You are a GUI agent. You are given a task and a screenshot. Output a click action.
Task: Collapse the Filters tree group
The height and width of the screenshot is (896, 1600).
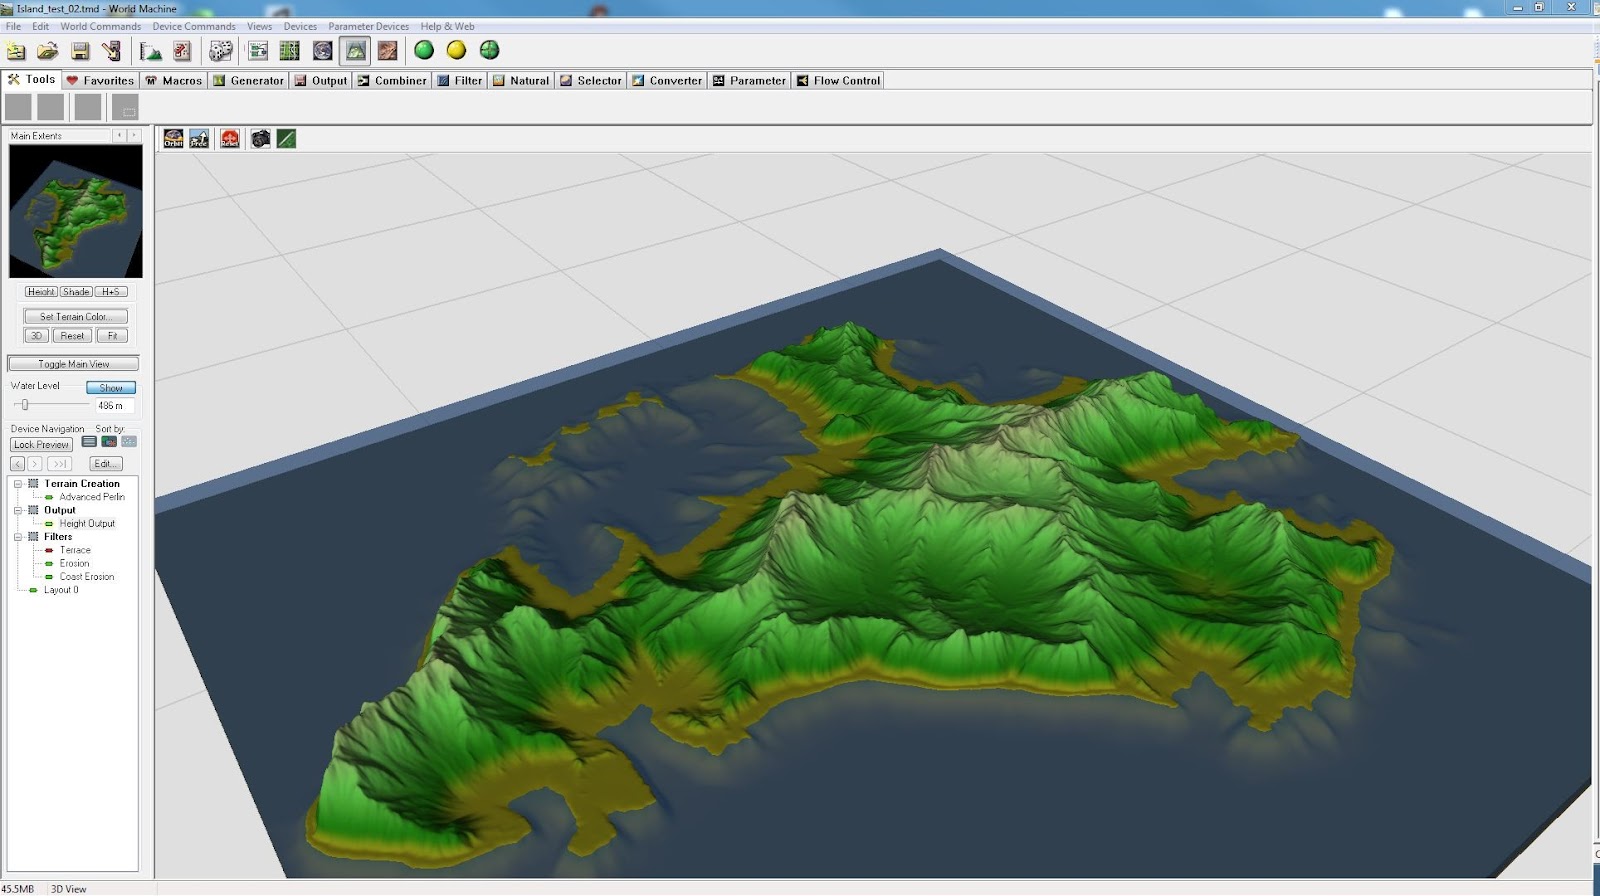18,537
